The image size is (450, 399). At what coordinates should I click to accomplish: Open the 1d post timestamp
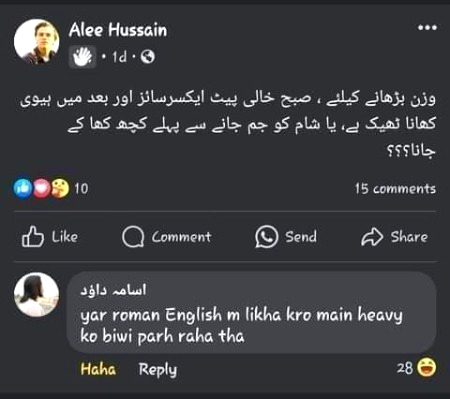click(x=119, y=57)
